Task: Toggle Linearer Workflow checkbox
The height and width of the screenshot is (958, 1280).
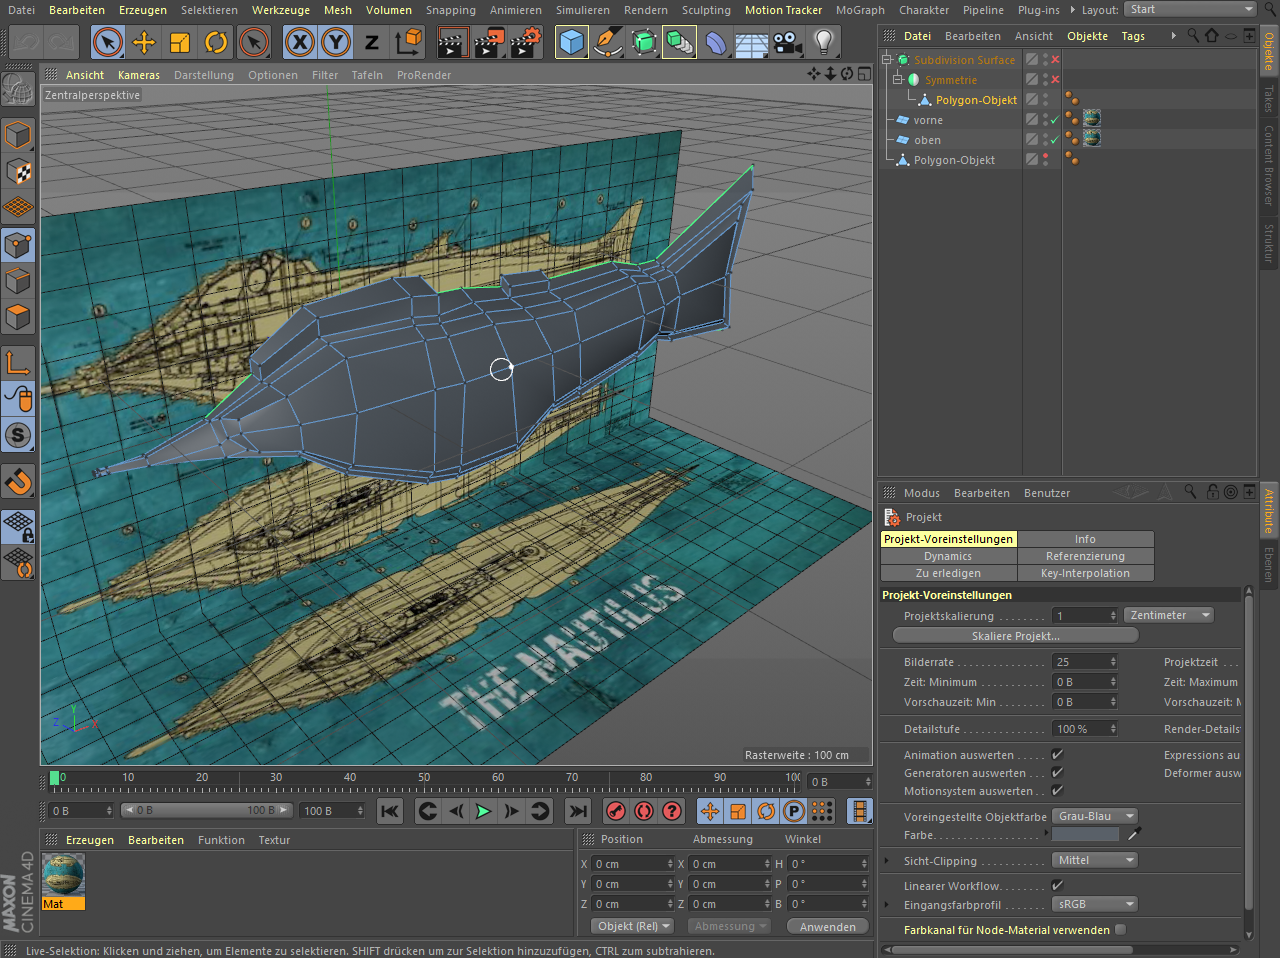Action: [1057, 886]
